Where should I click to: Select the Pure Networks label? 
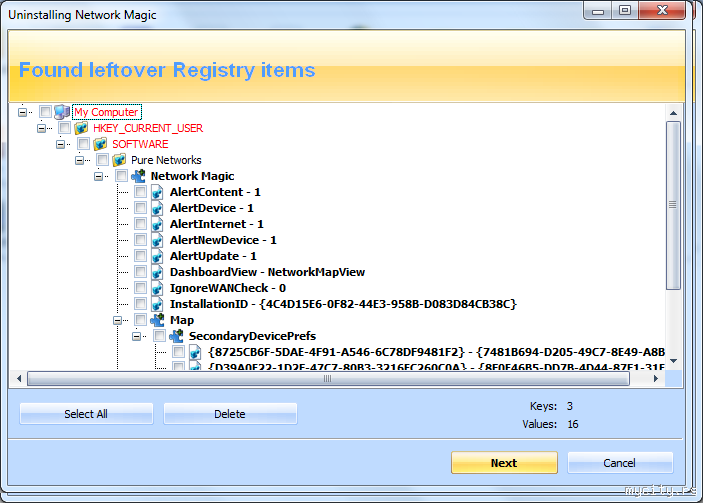(166, 160)
